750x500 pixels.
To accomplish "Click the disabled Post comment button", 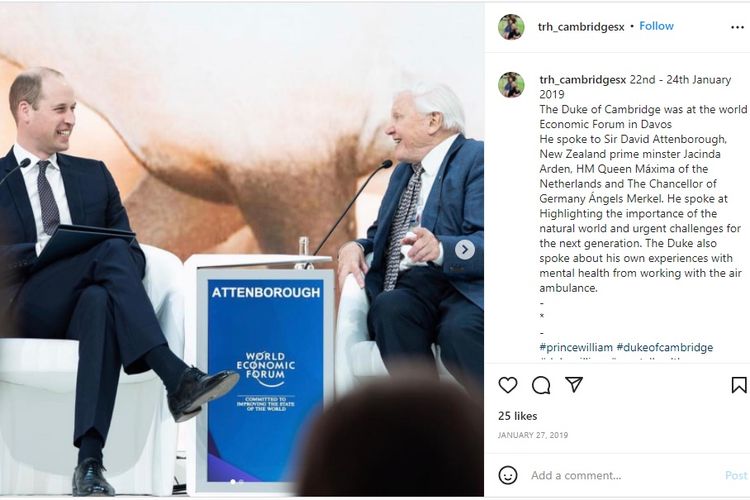I will pos(736,475).
